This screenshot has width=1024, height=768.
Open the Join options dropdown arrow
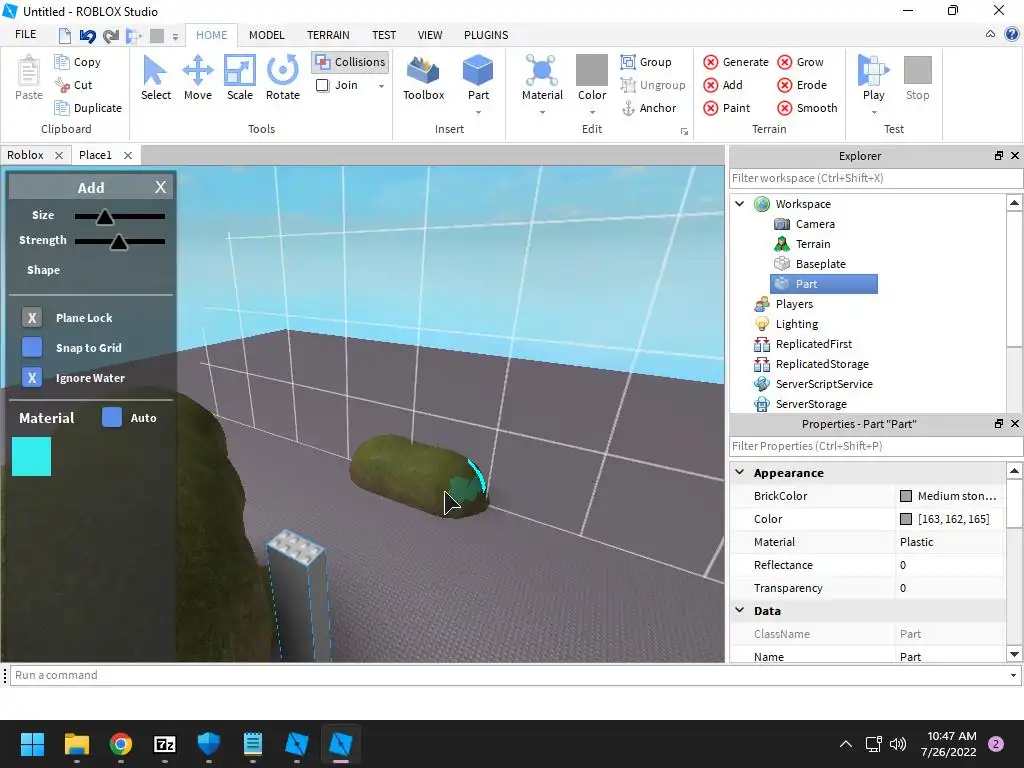pos(381,86)
